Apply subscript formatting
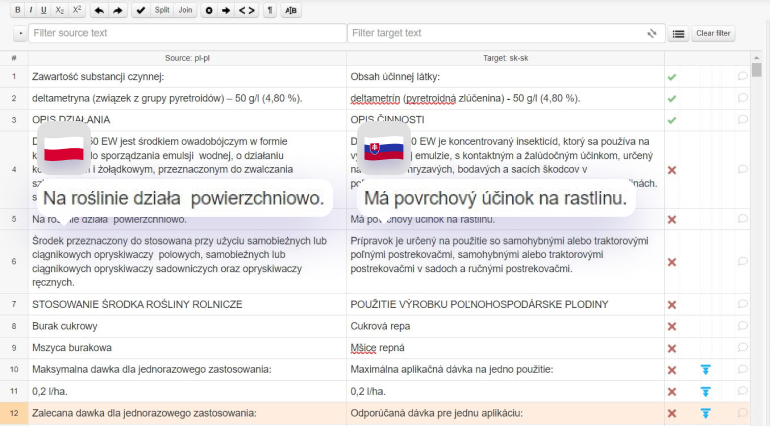The height and width of the screenshot is (427, 770). (x=60, y=10)
